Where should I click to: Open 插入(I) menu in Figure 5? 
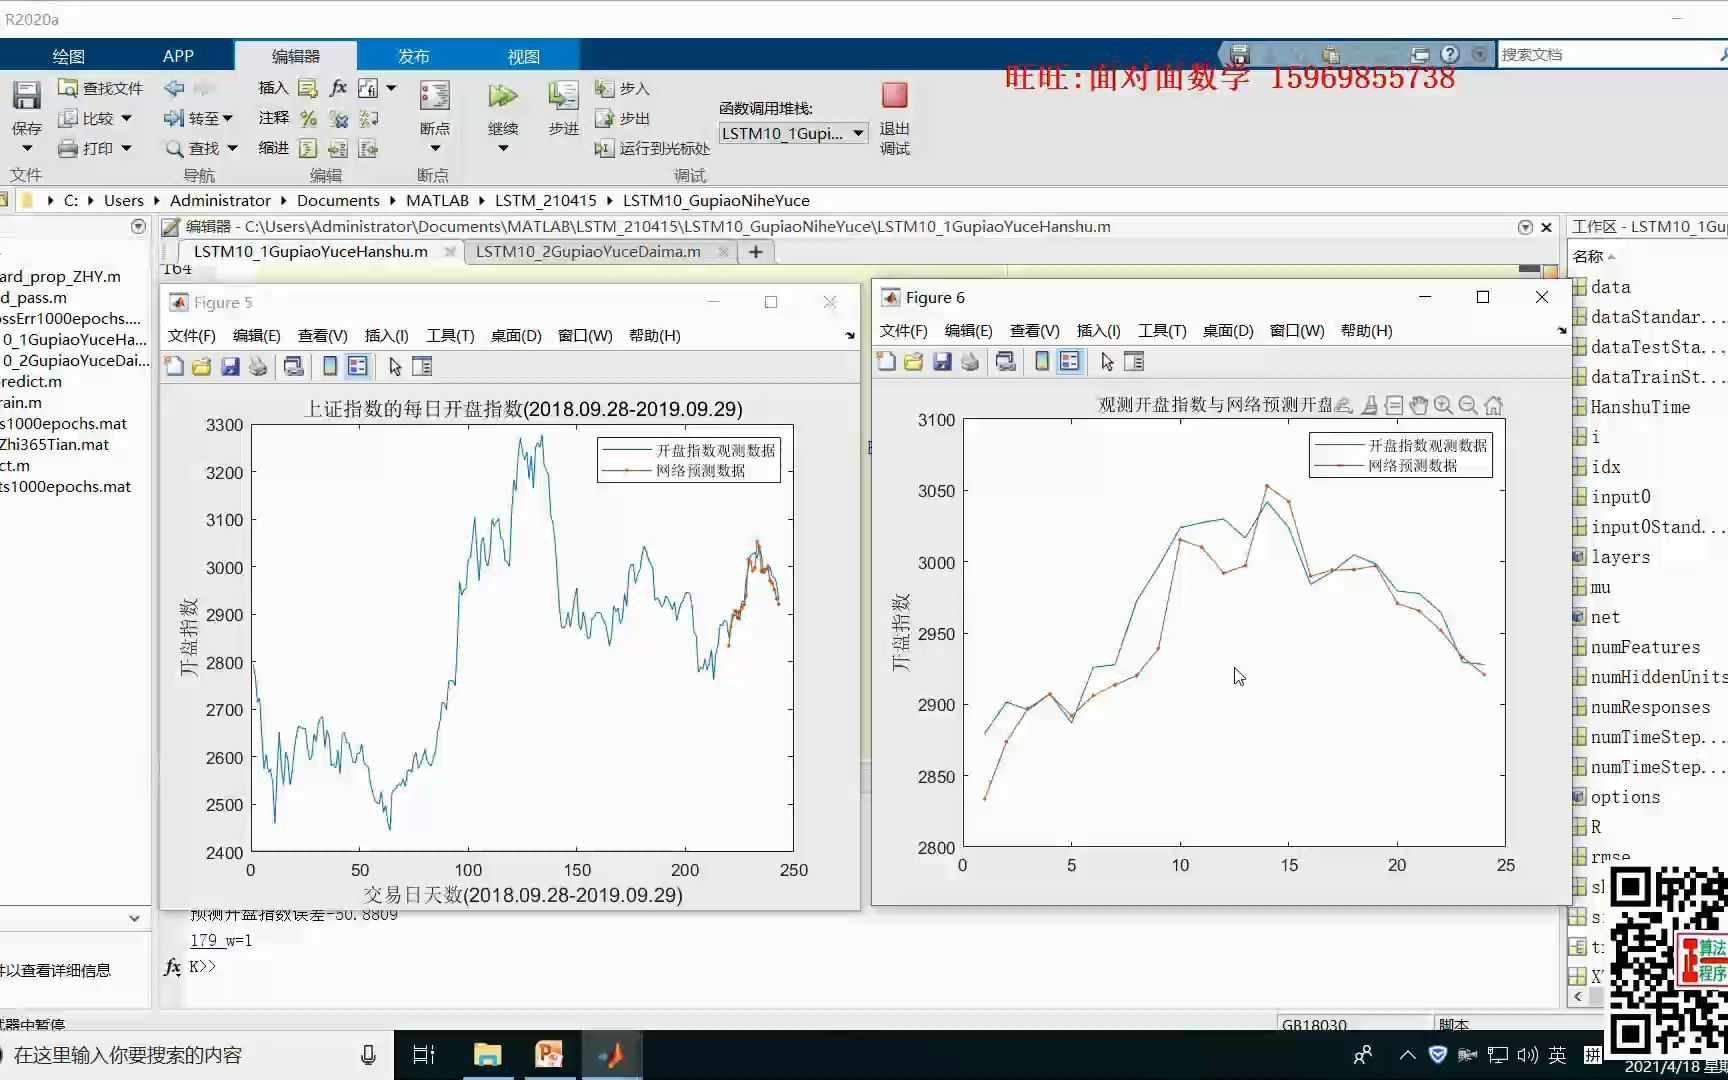(x=386, y=336)
